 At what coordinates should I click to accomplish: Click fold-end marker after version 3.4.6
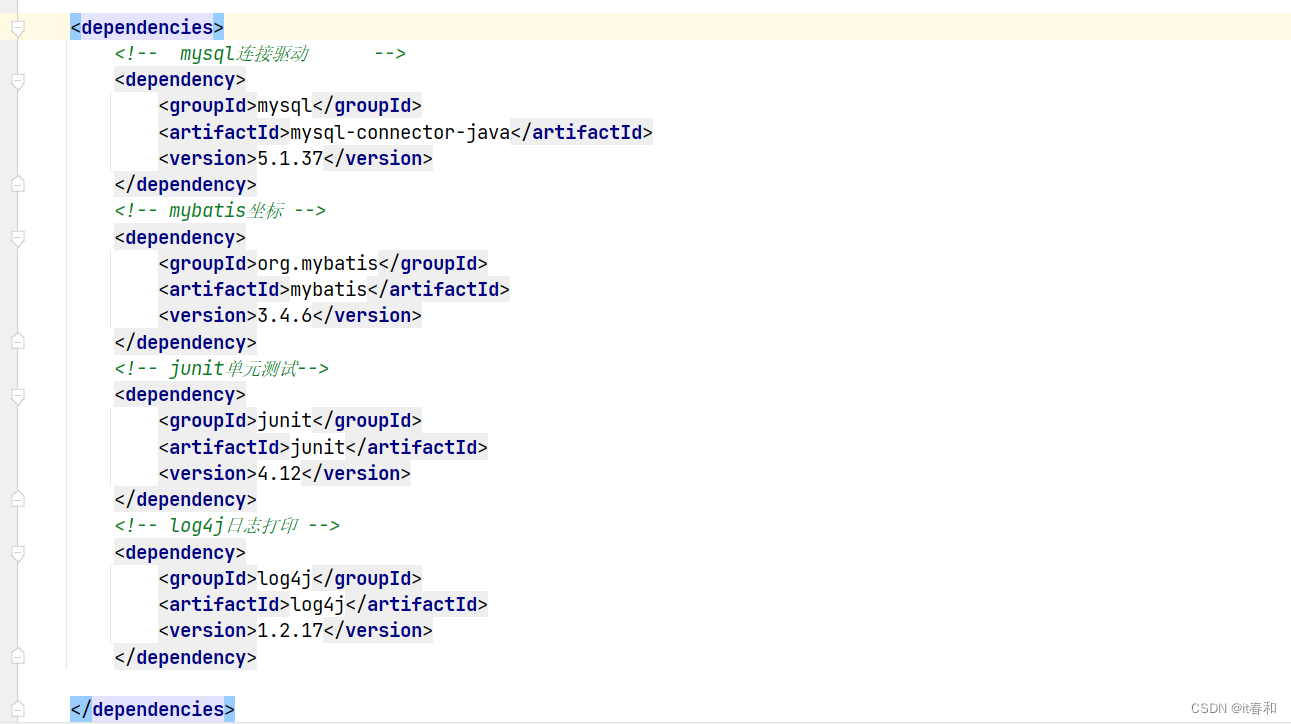click(x=17, y=342)
